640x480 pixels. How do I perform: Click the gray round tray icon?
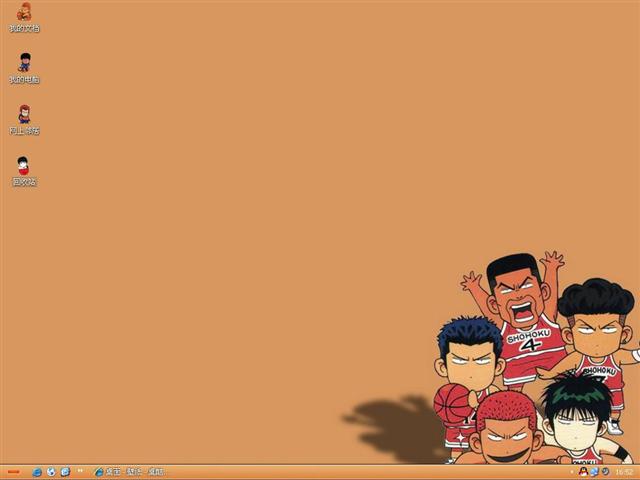[x=605, y=471]
